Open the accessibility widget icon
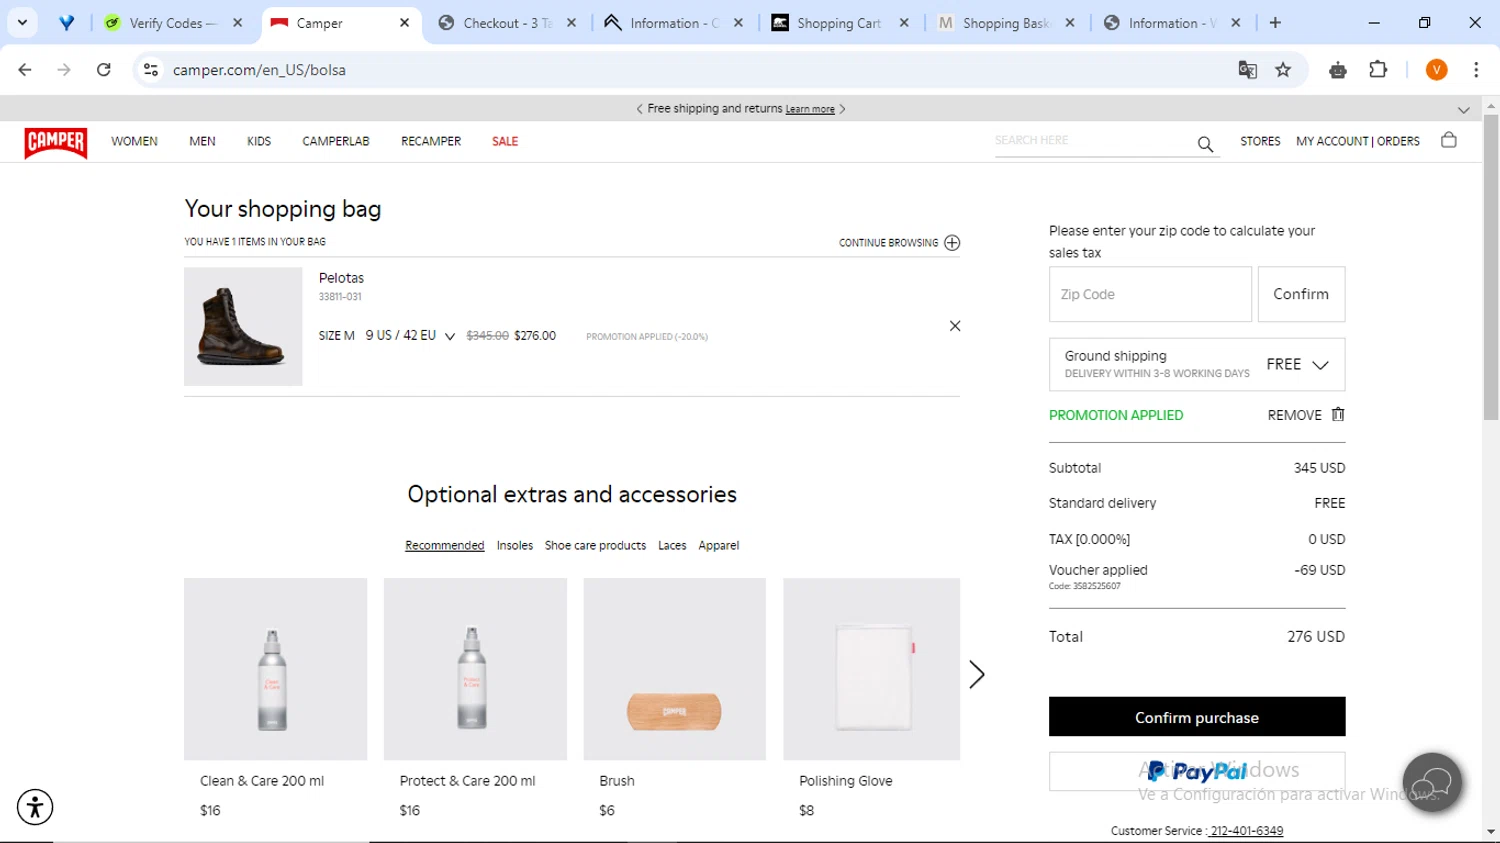 (35, 807)
